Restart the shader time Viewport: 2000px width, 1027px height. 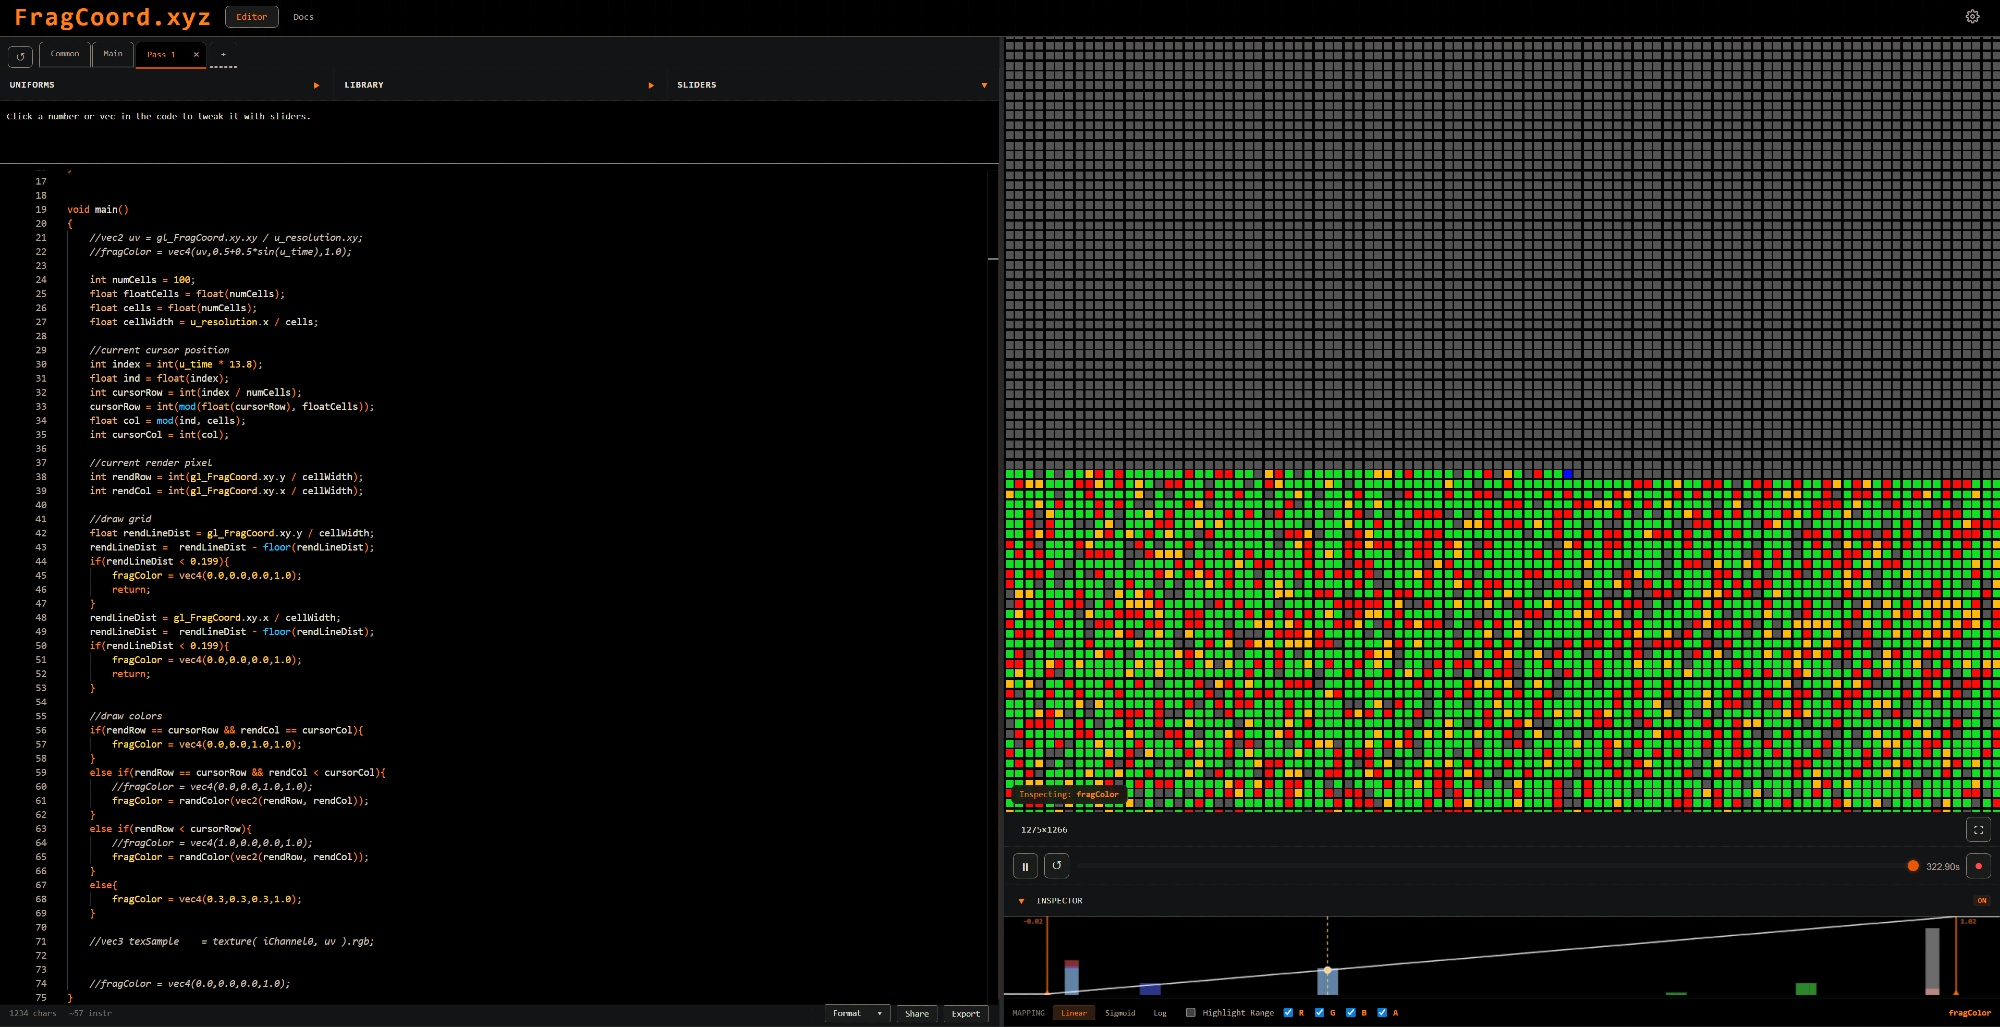[x=1057, y=866]
